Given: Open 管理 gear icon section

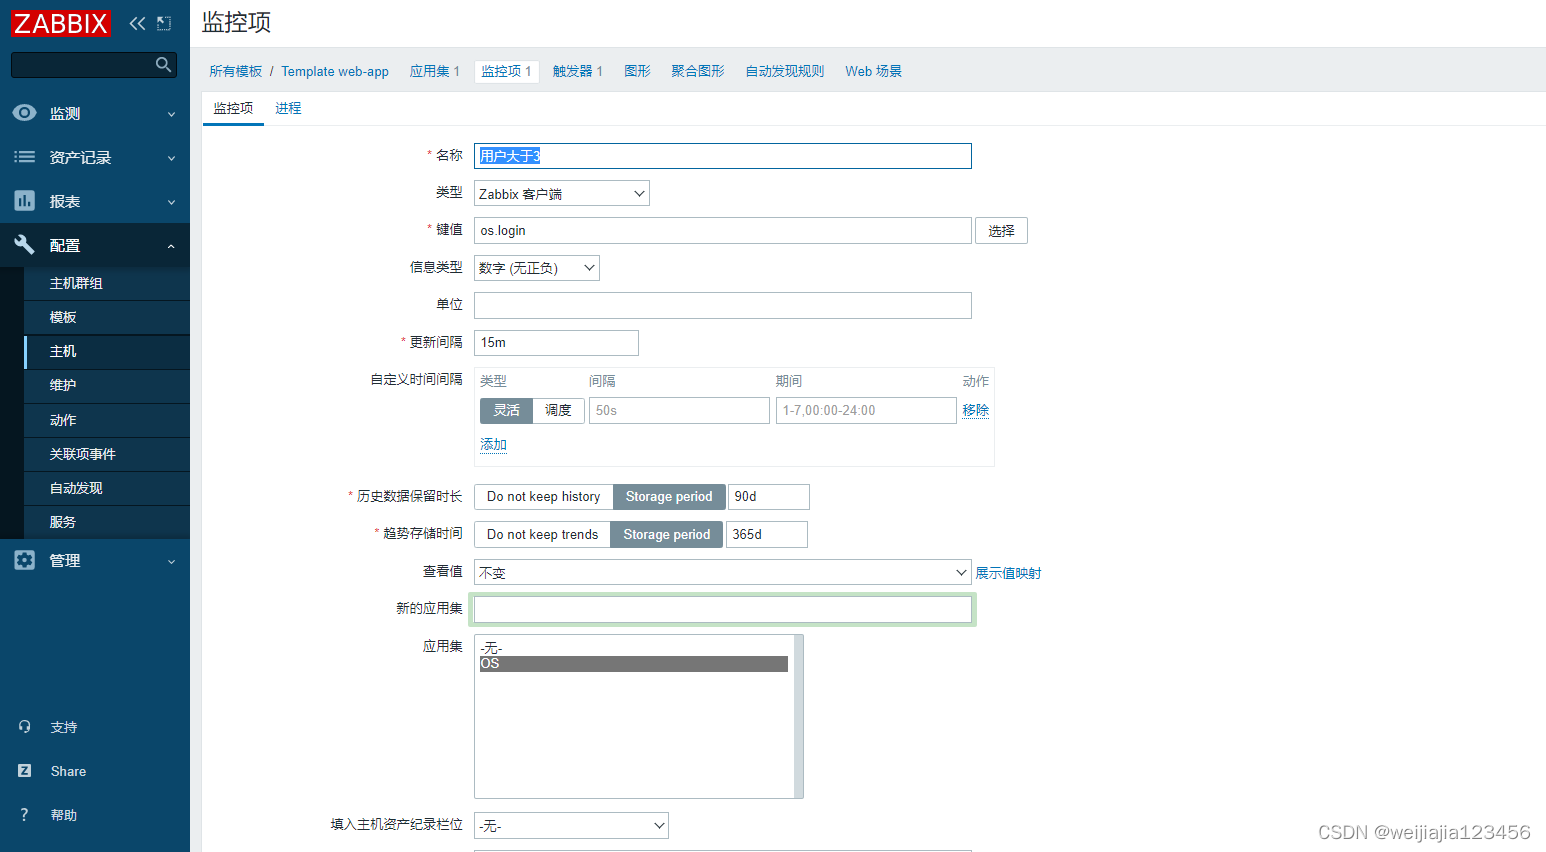Looking at the screenshot, I should 25,560.
